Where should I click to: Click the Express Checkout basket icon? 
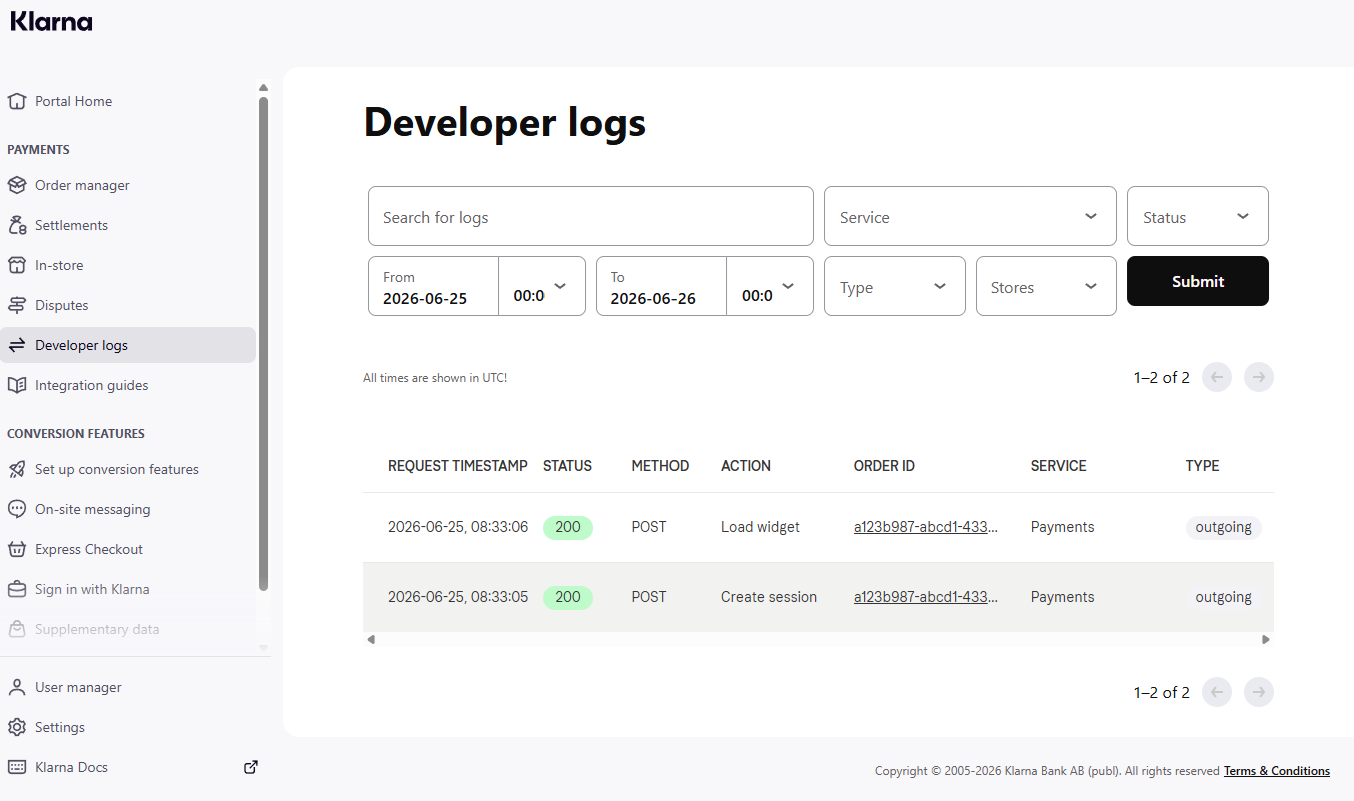pos(16,549)
